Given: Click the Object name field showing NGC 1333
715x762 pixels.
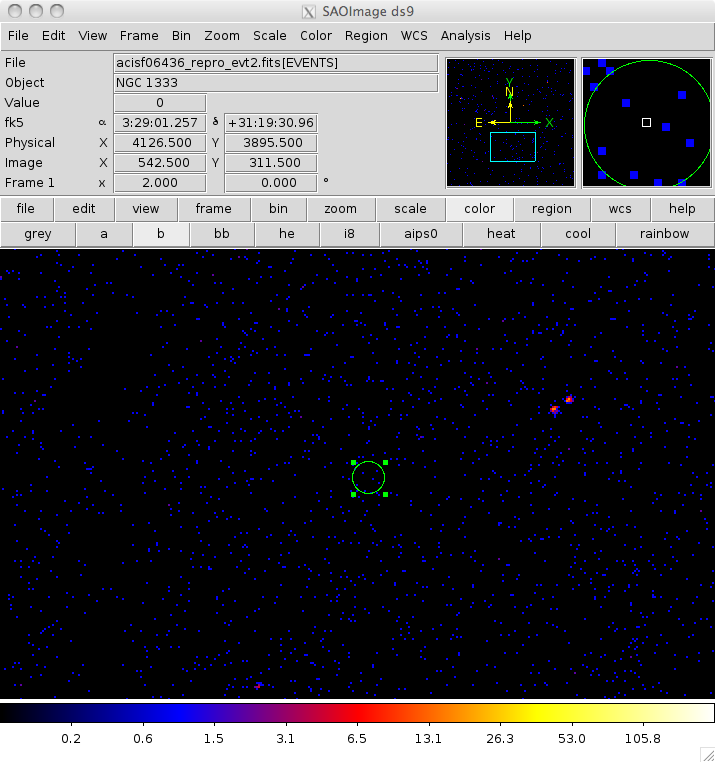Looking at the screenshot, I should [276, 83].
